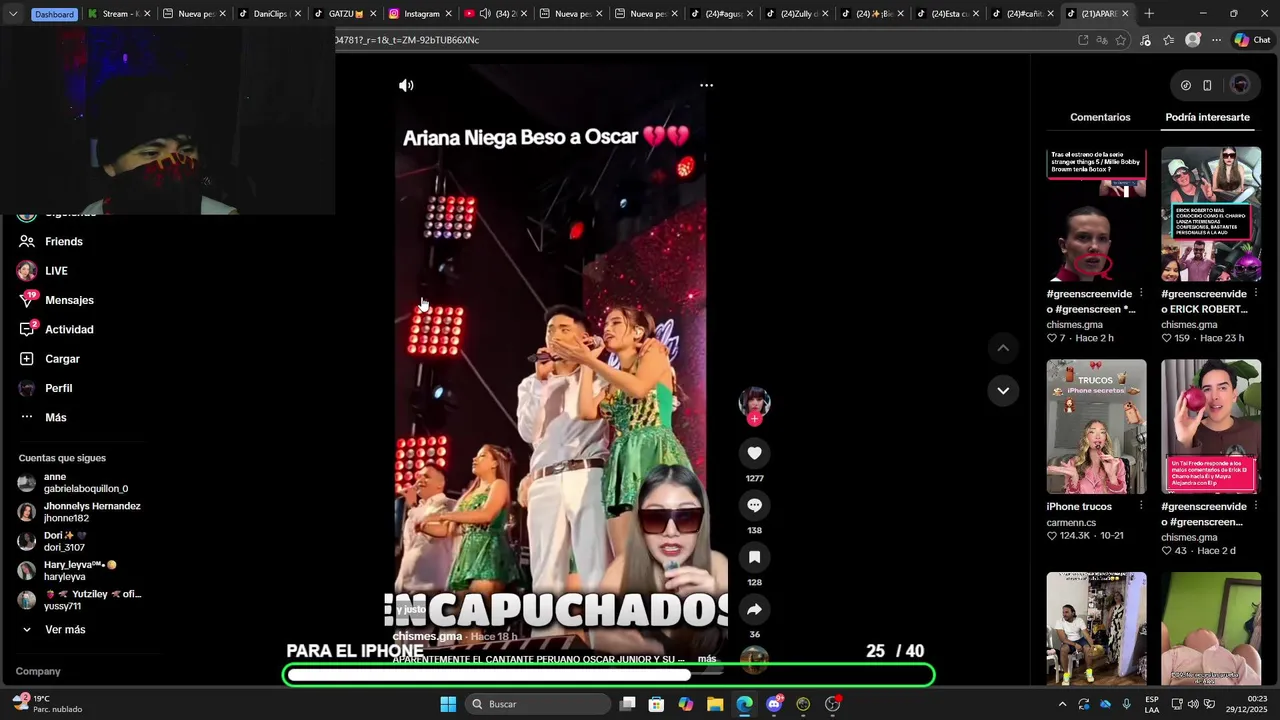
Task: Open Edge Copilot Chat button
Action: click(1252, 40)
